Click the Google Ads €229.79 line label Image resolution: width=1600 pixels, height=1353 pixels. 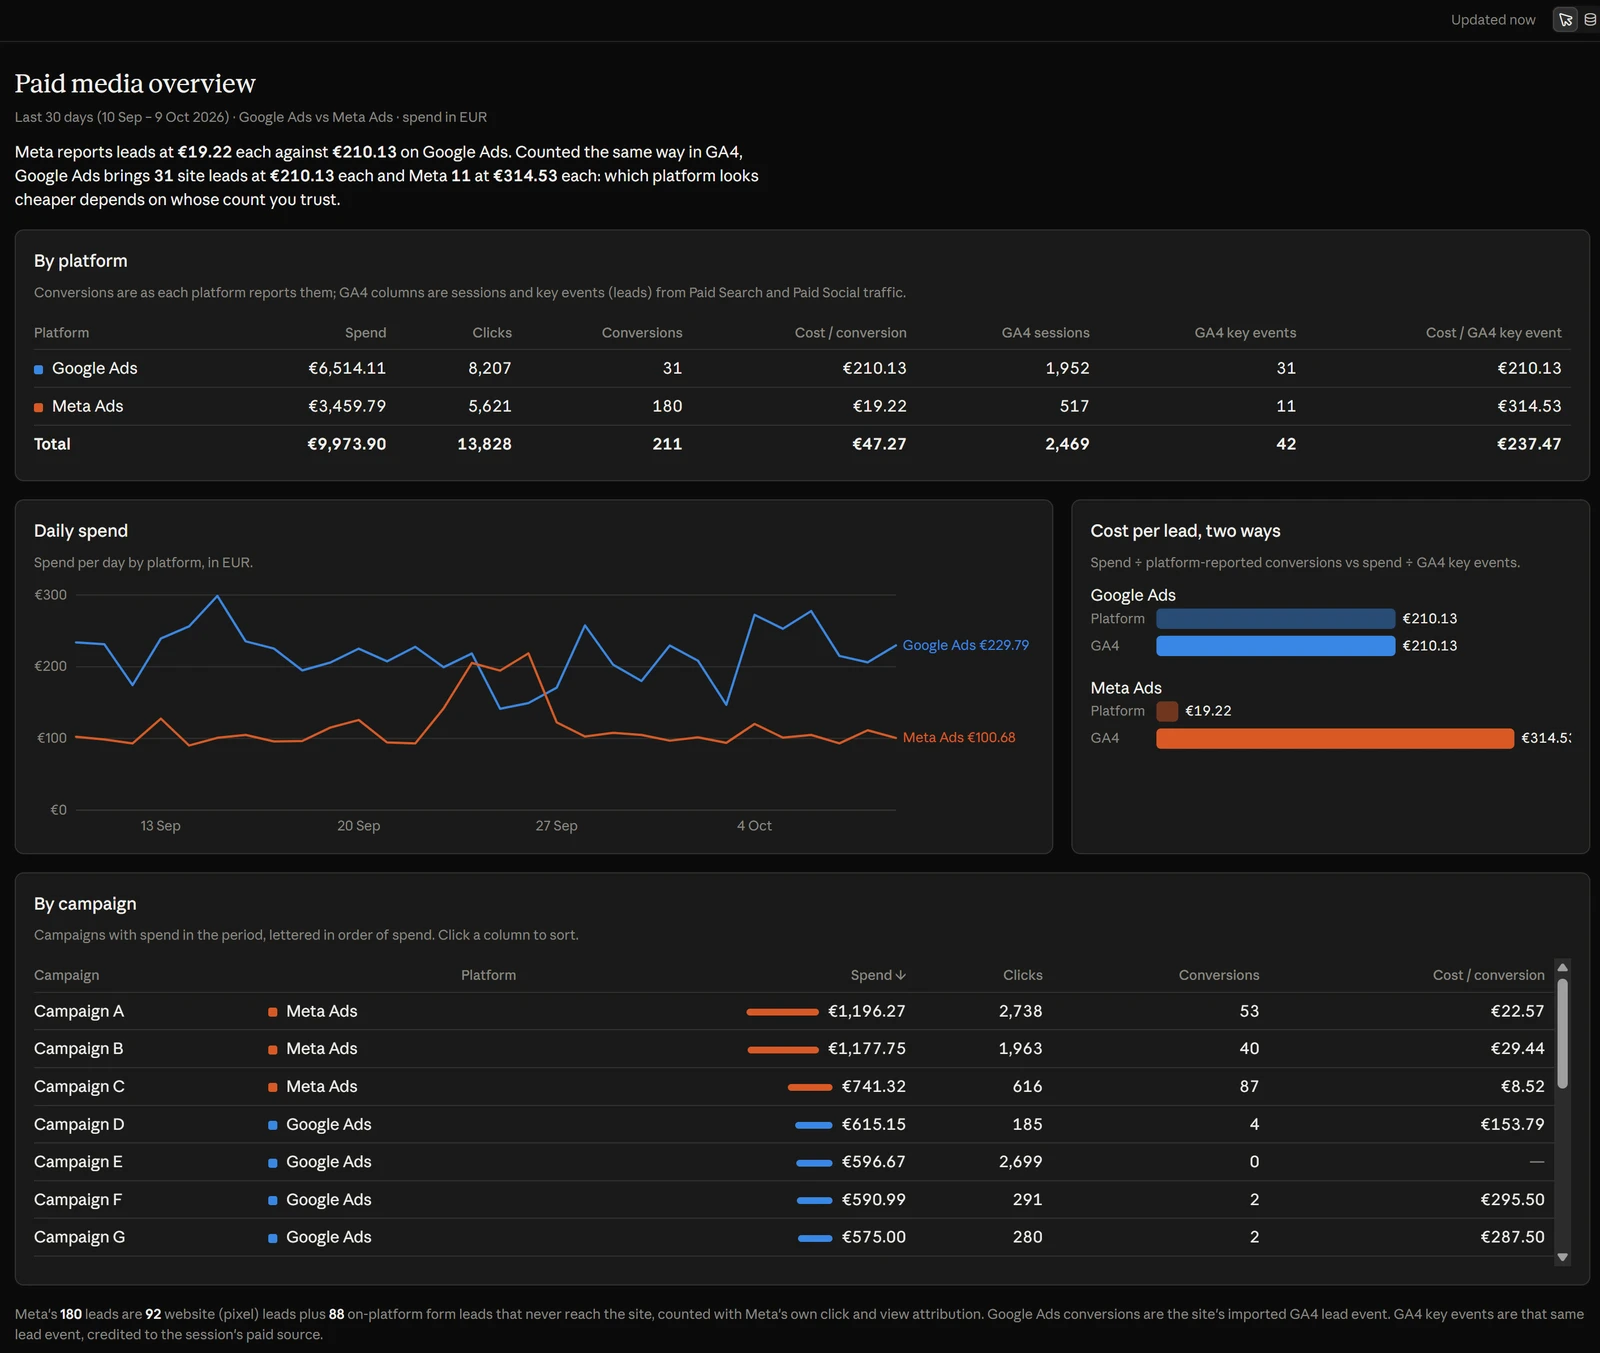(x=965, y=645)
